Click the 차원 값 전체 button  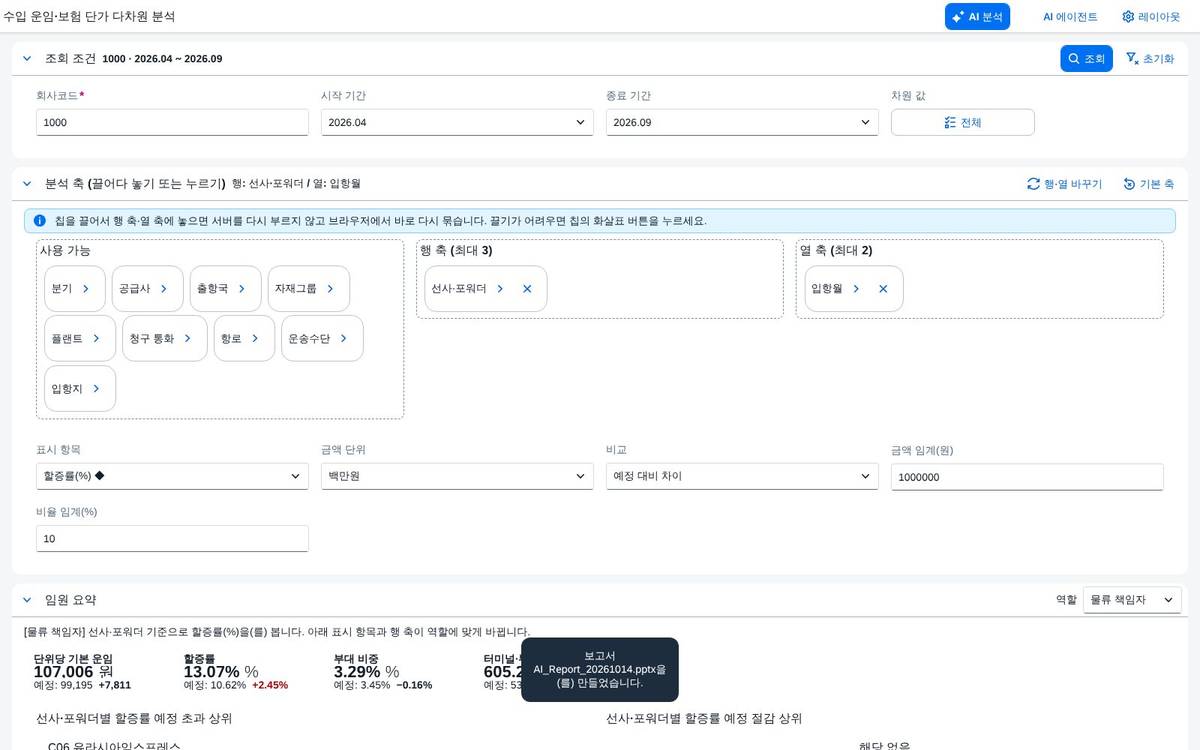(x=962, y=122)
